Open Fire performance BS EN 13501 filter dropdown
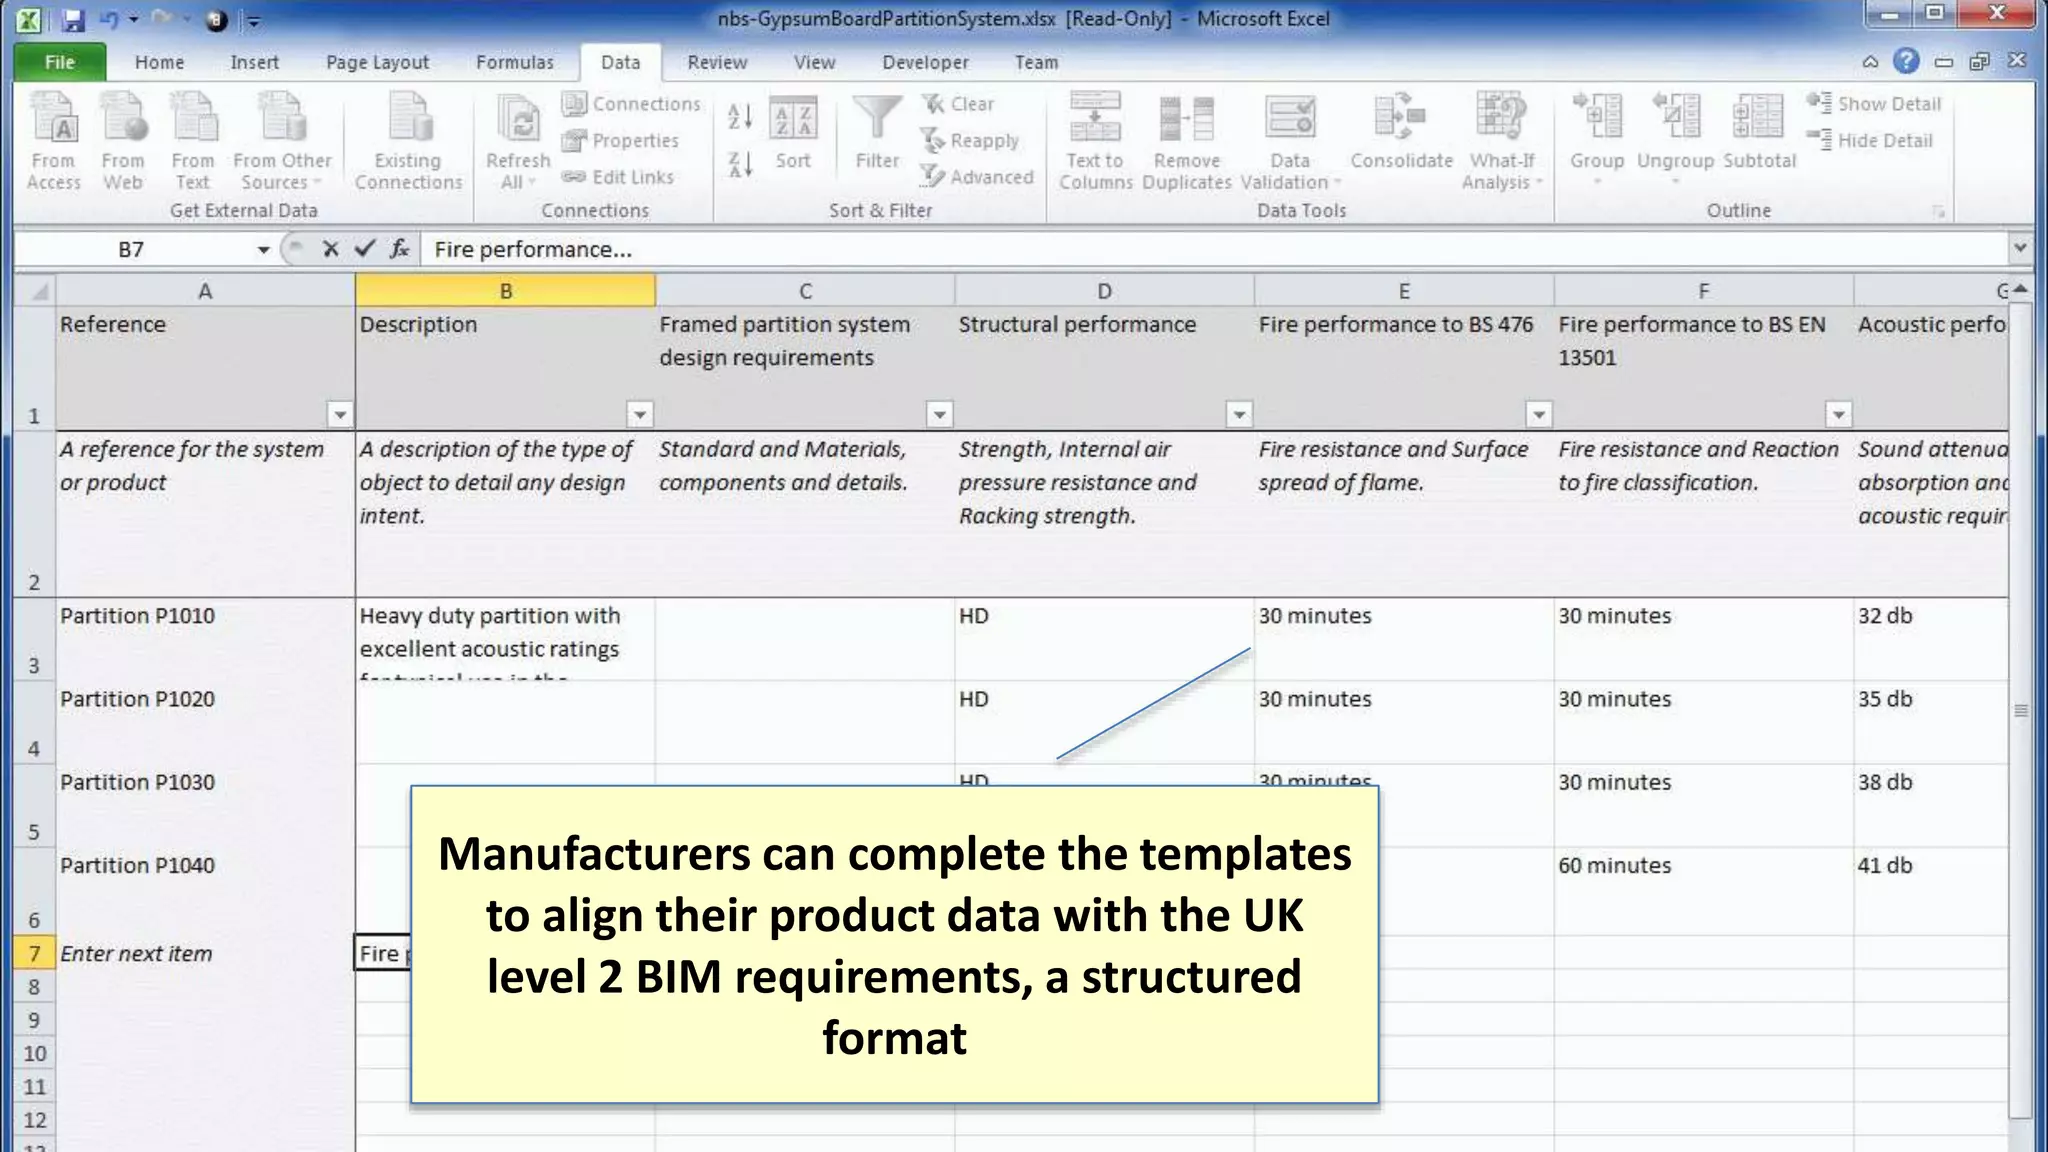Viewport: 2048px width, 1152px height. pos(1838,414)
